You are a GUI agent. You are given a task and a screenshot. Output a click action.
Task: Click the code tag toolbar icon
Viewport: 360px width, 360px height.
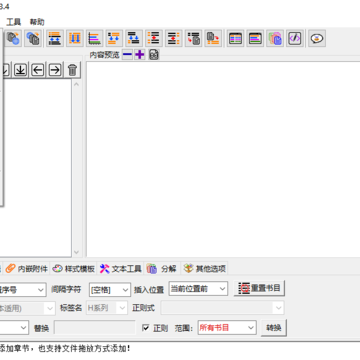point(295,38)
